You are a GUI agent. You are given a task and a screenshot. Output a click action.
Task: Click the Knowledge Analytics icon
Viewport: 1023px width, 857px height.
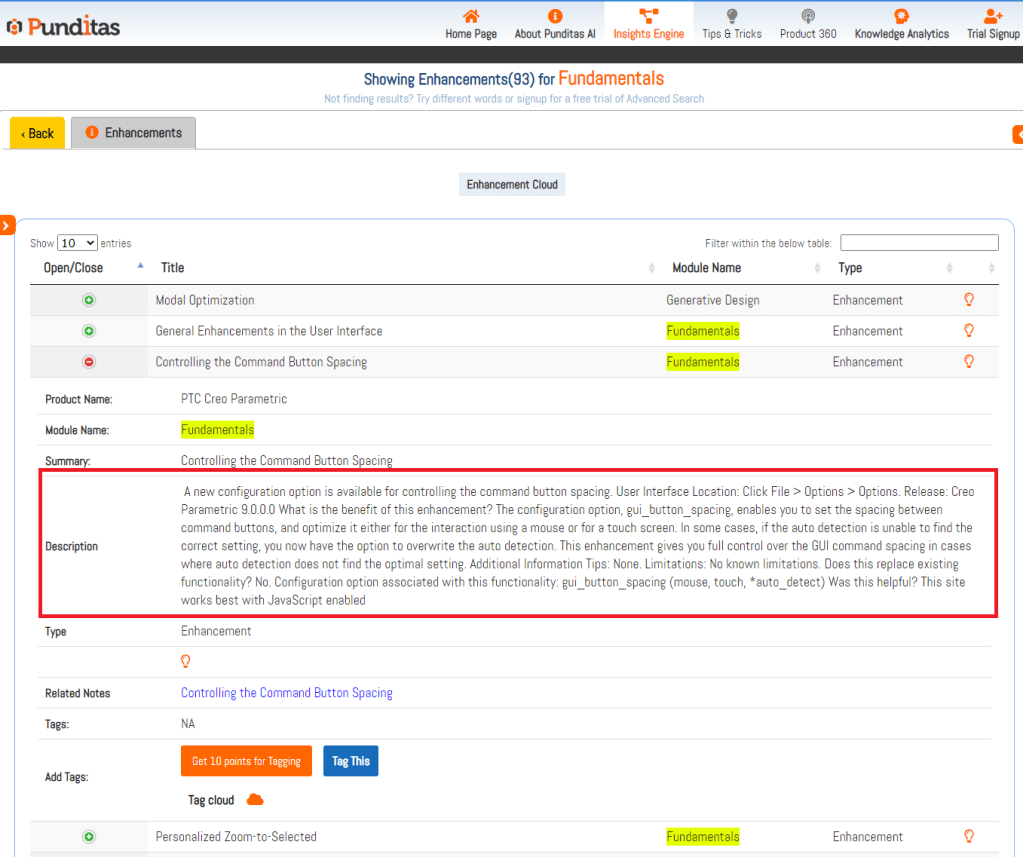point(901,16)
